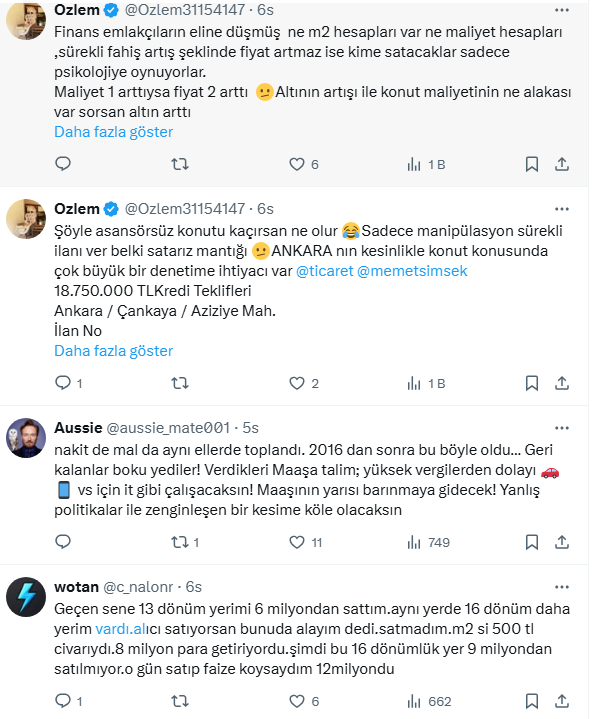Like Ozlem's tweet about Finans emlakçıların
Viewport: 603px width, 719px height.
coord(296,164)
